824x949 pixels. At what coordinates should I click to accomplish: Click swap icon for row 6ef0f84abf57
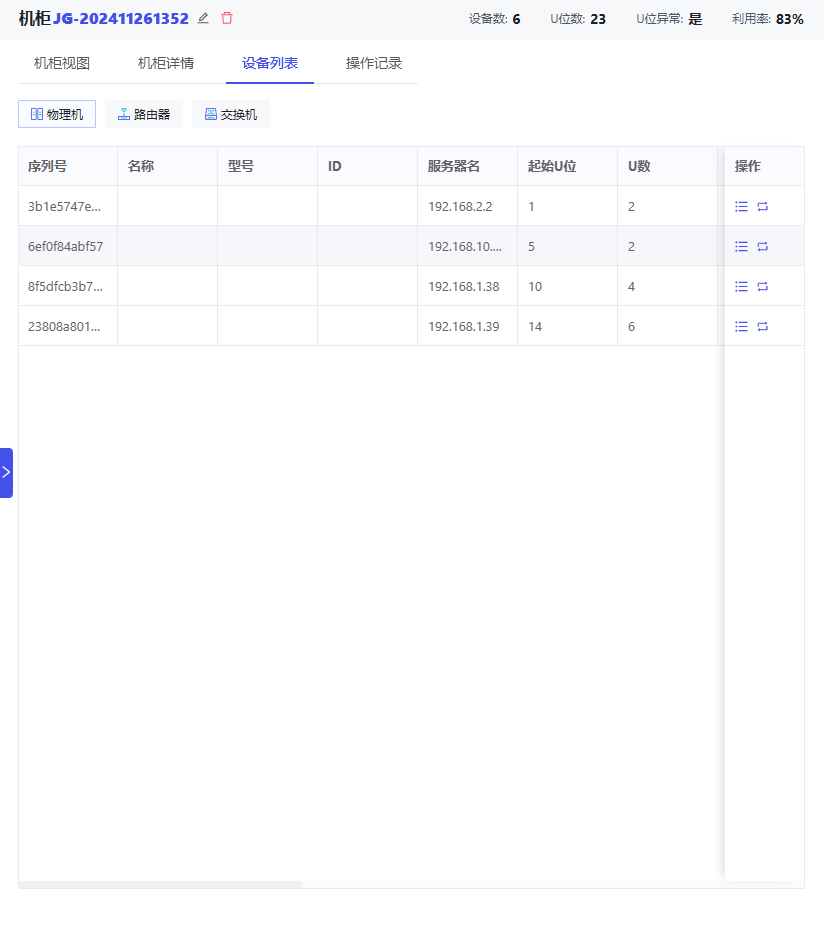[x=763, y=246]
